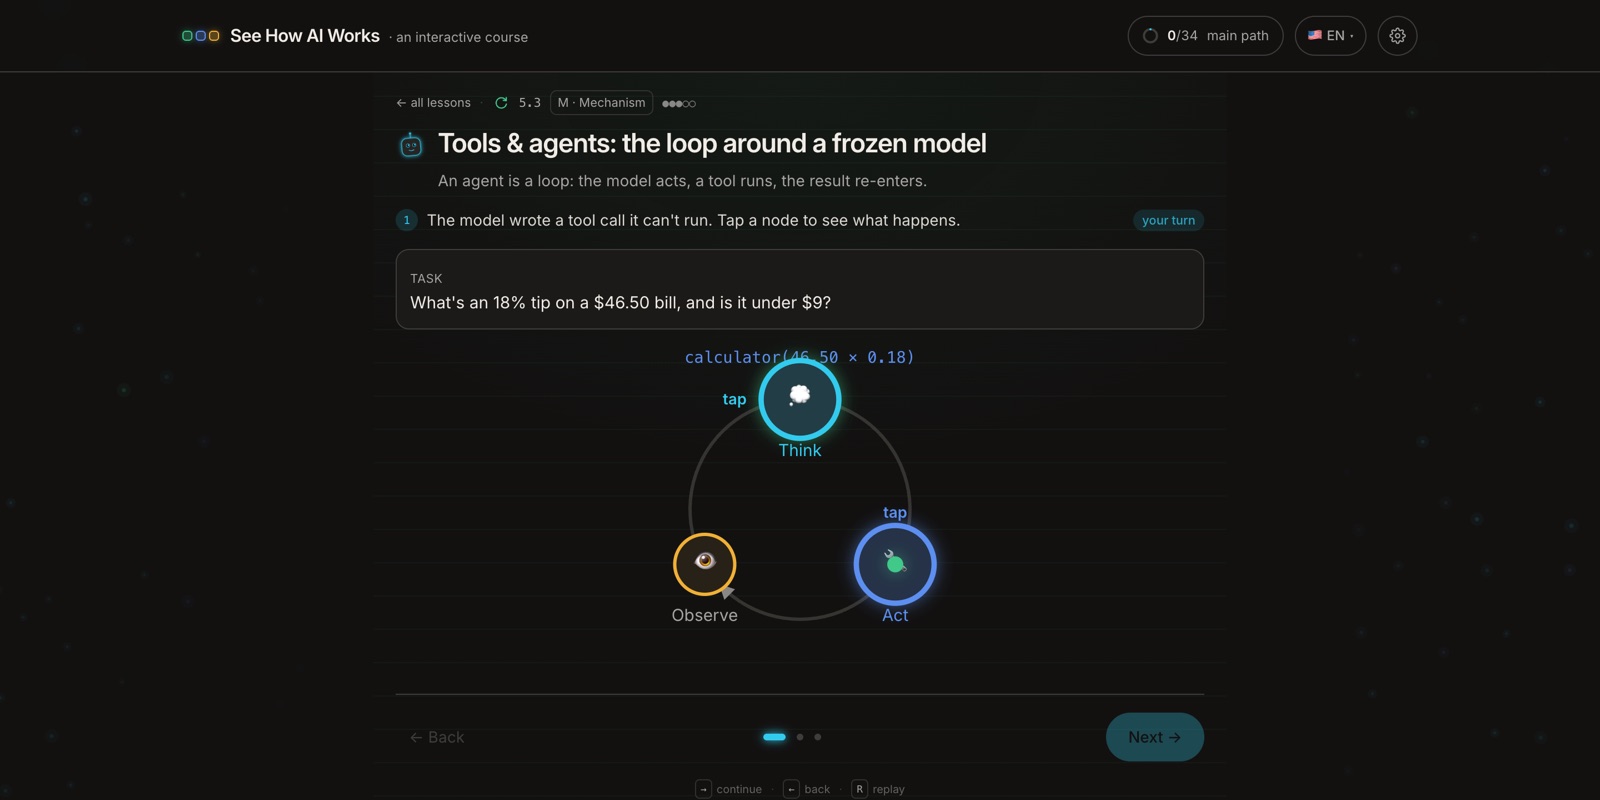Open the 0/34 main path progress
The image size is (1600, 800).
click(x=1205, y=36)
